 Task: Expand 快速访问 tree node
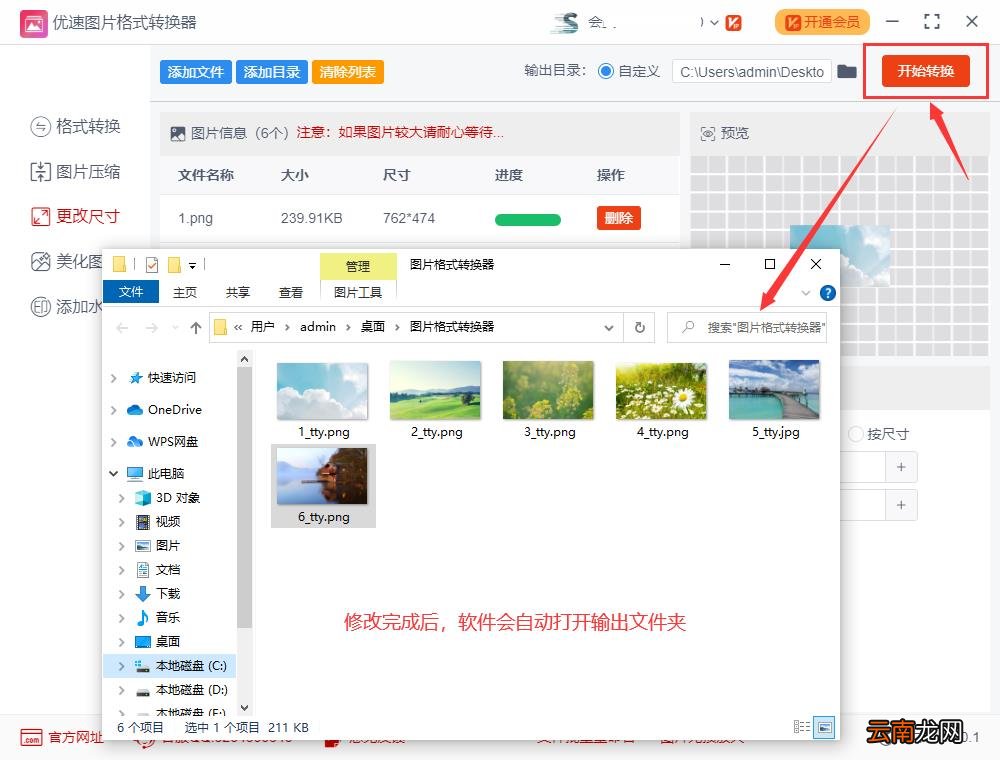tap(114, 378)
